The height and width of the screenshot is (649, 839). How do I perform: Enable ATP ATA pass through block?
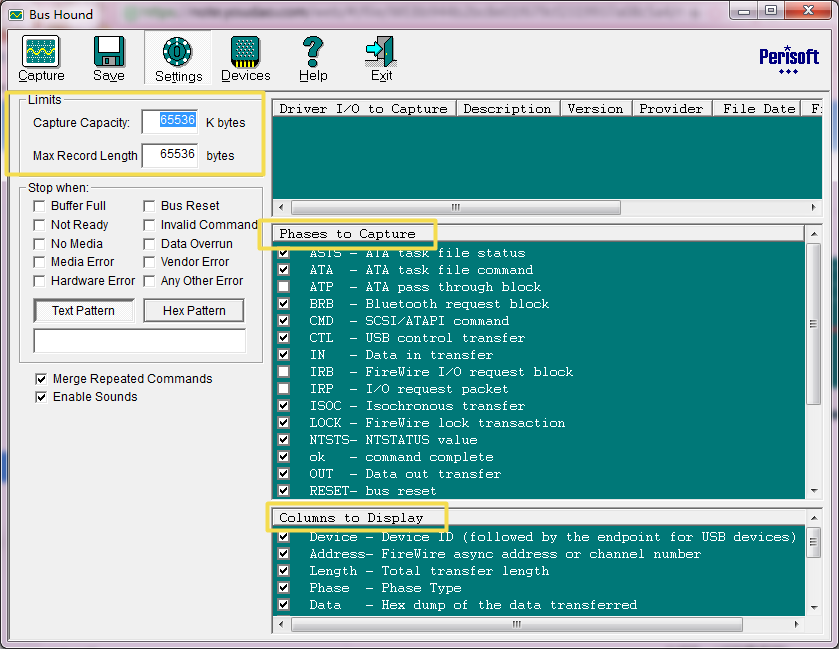[284, 287]
